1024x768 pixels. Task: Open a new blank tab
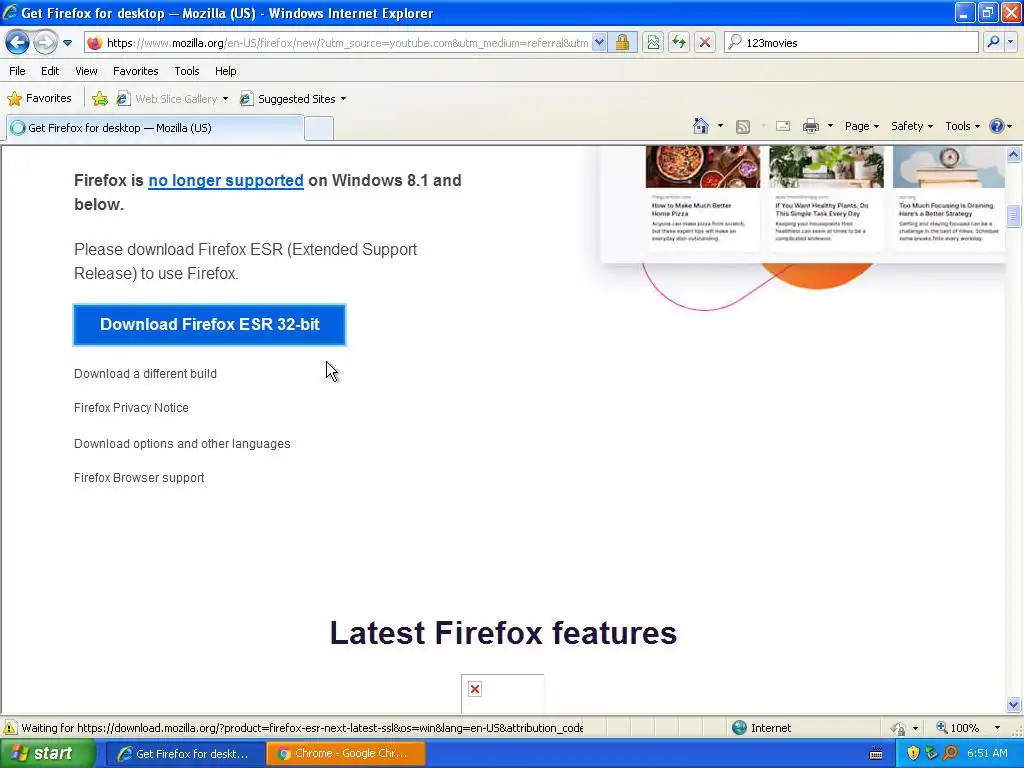pyautogui.click(x=319, y=129)
